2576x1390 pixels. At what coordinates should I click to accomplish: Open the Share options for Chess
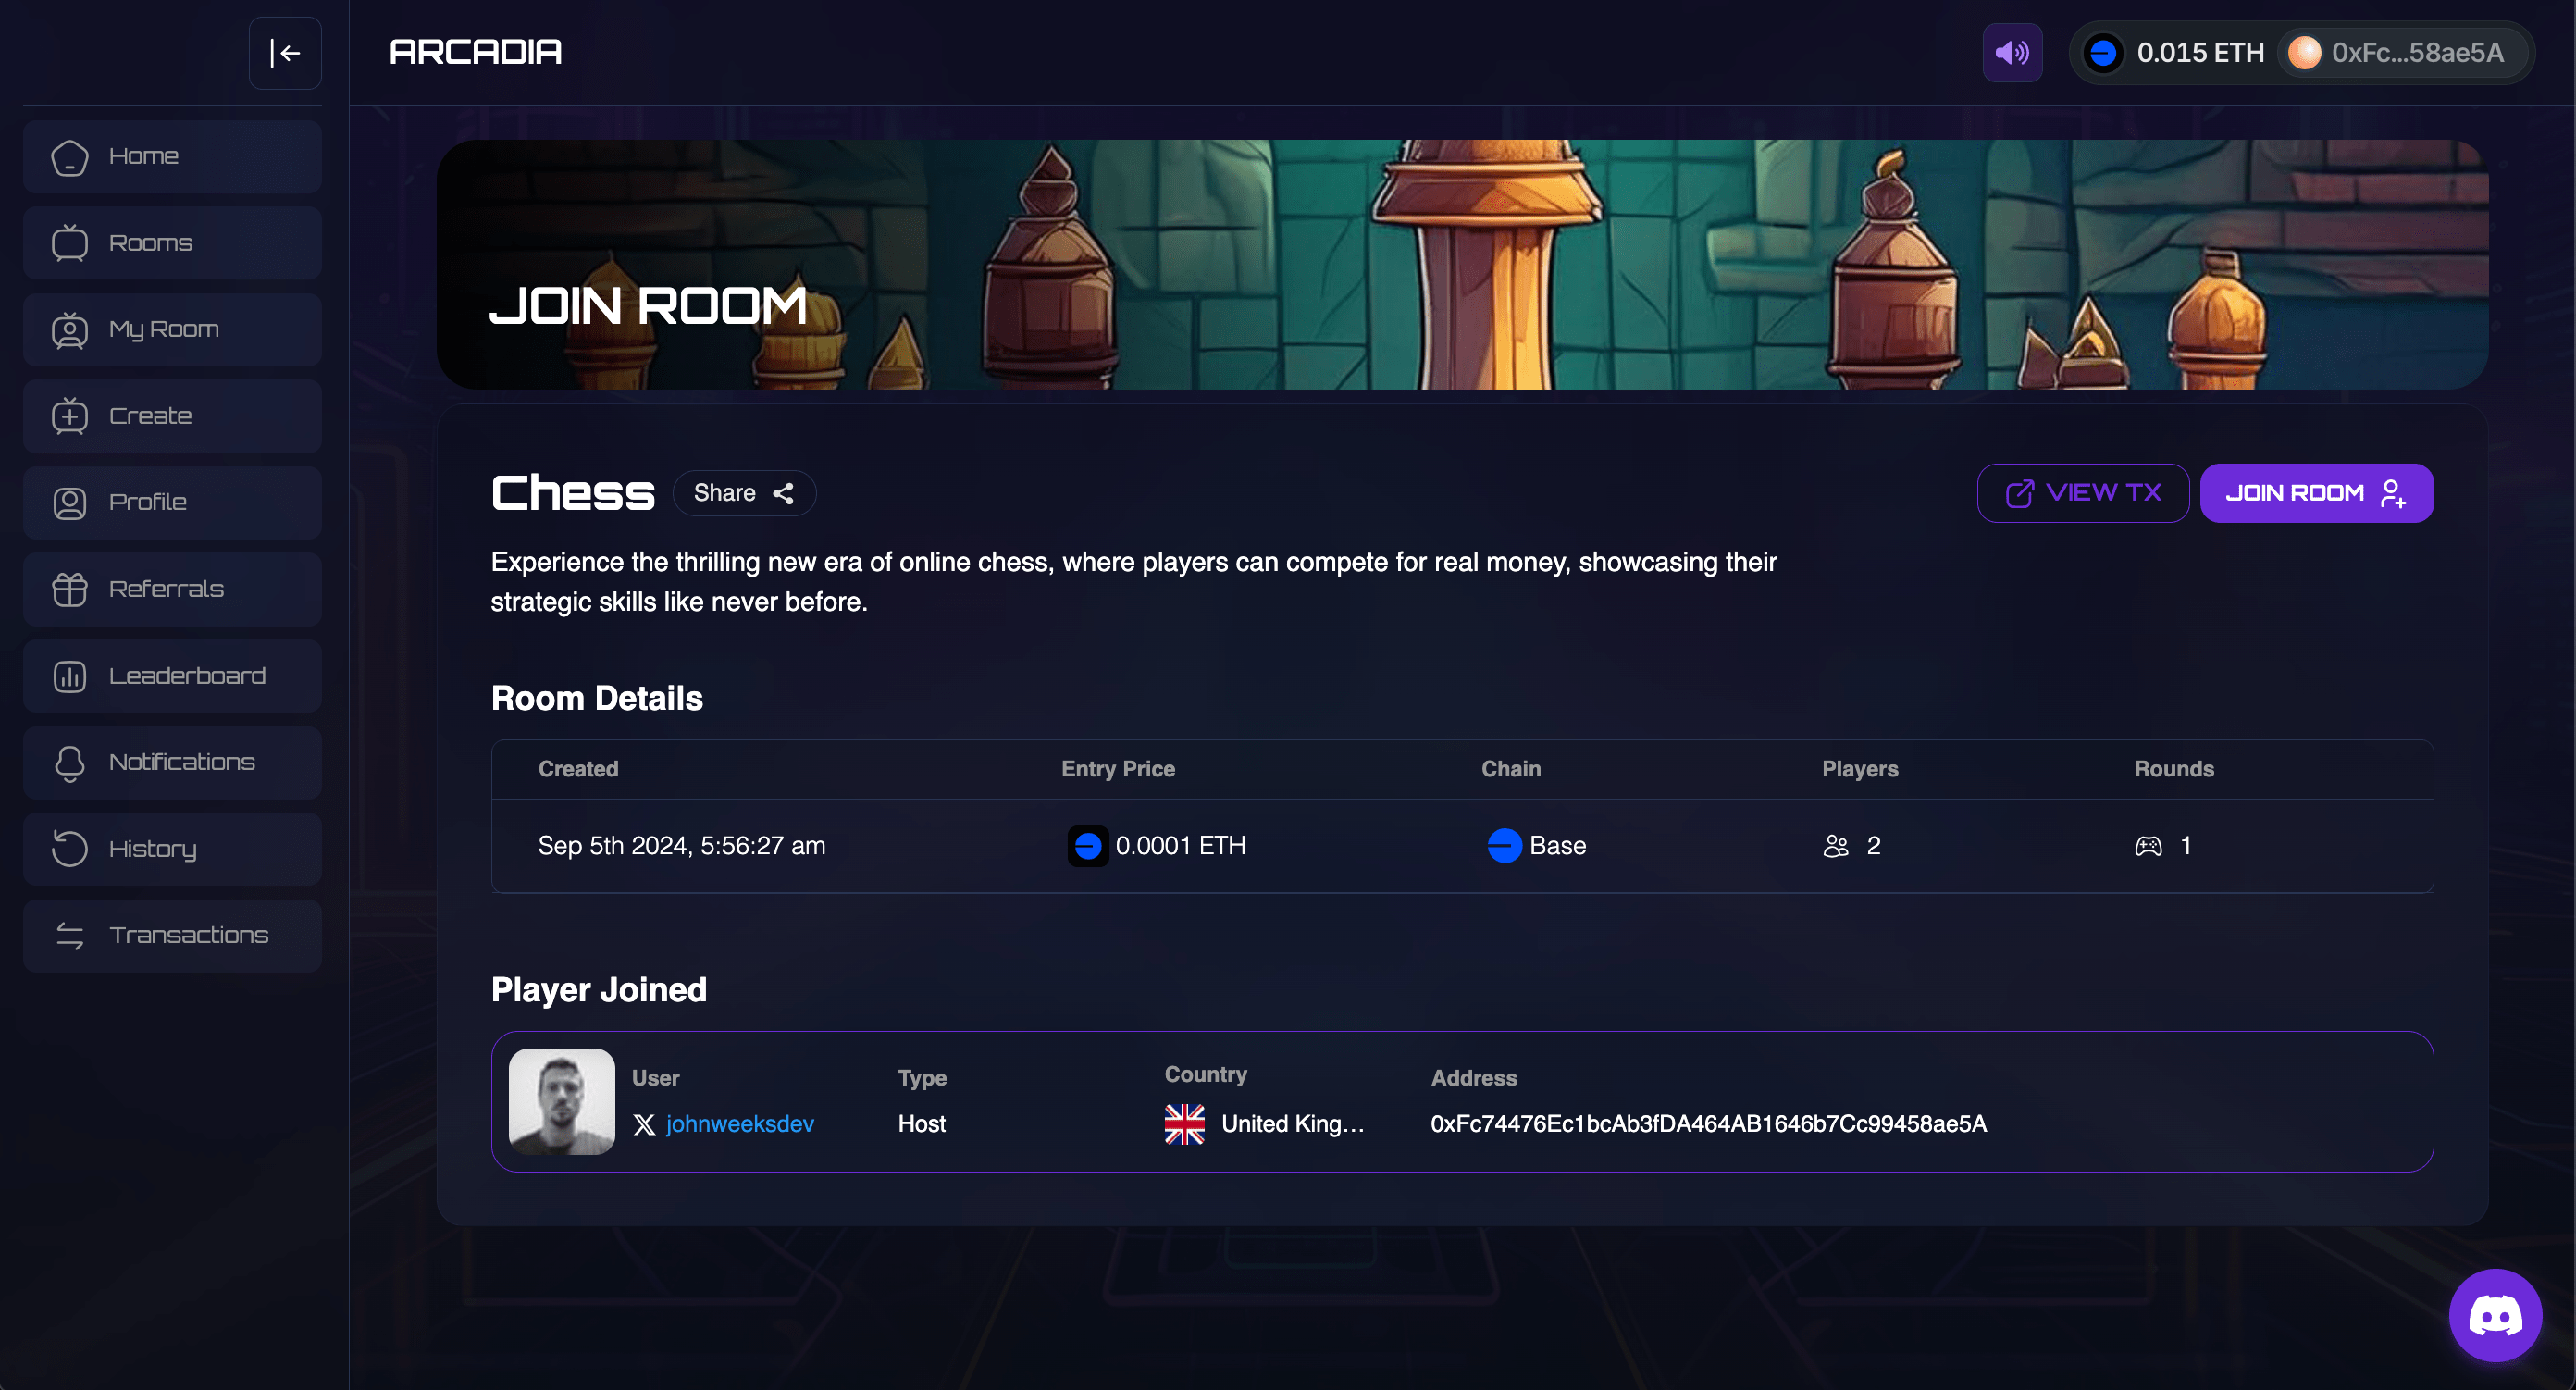pos(744,492)
